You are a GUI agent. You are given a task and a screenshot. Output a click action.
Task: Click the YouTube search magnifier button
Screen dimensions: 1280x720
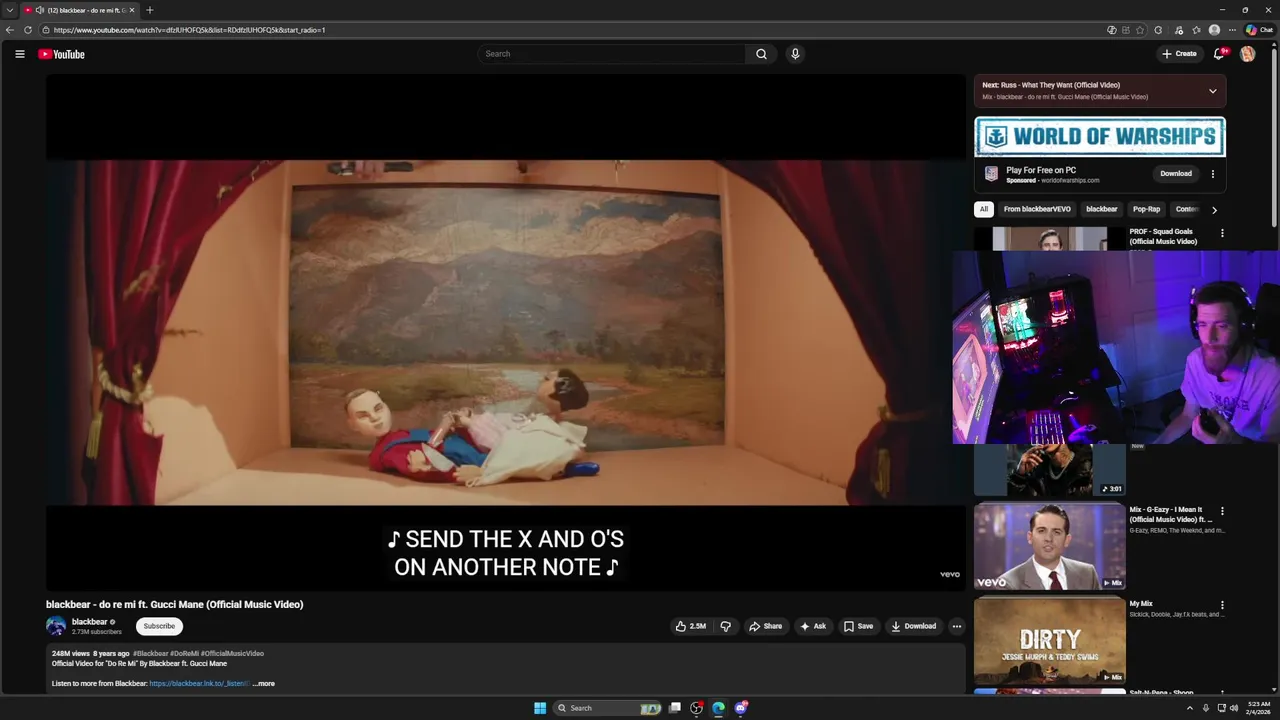click(x=761, y=54)
